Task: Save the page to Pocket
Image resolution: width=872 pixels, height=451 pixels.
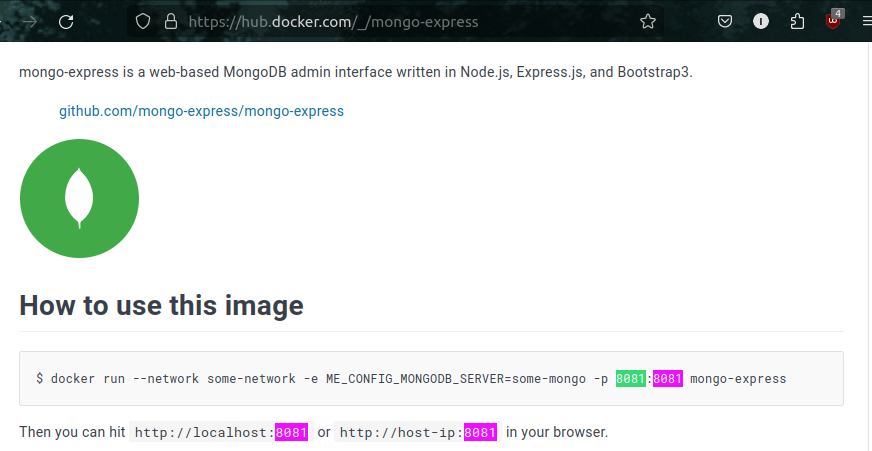Action: (725, 22)
